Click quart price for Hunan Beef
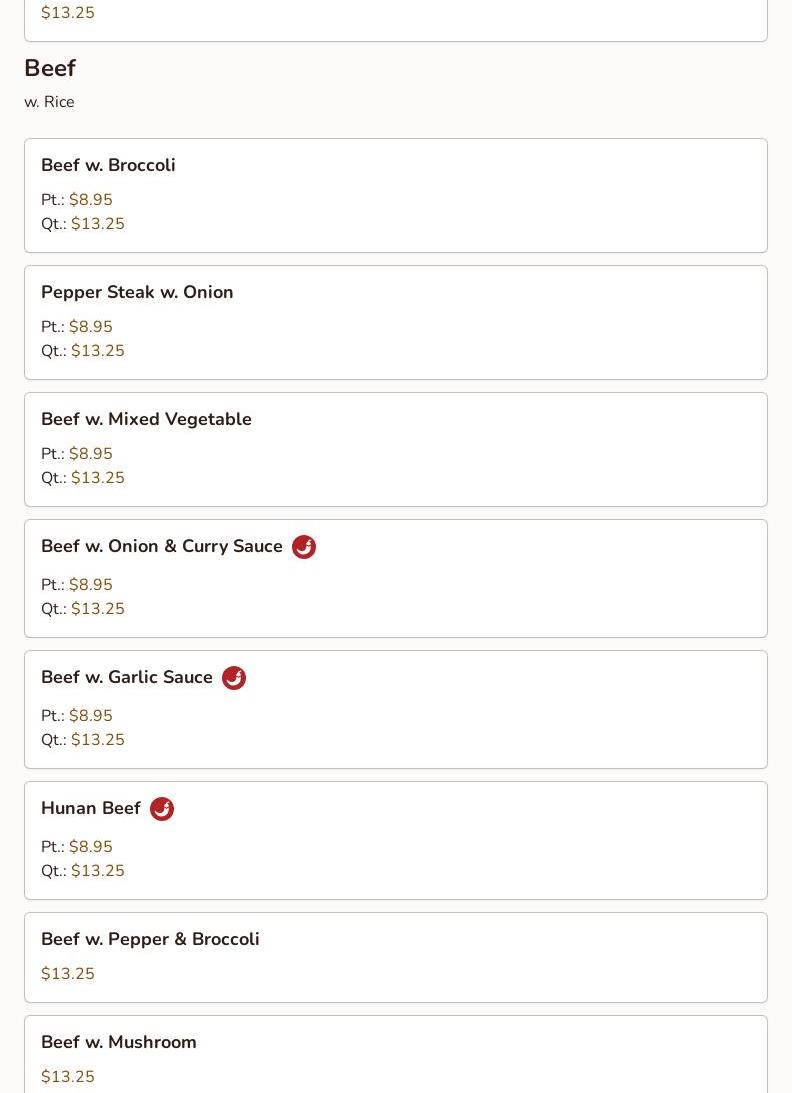This screenshot has width=792, height=1093. [x=98, y=871]
